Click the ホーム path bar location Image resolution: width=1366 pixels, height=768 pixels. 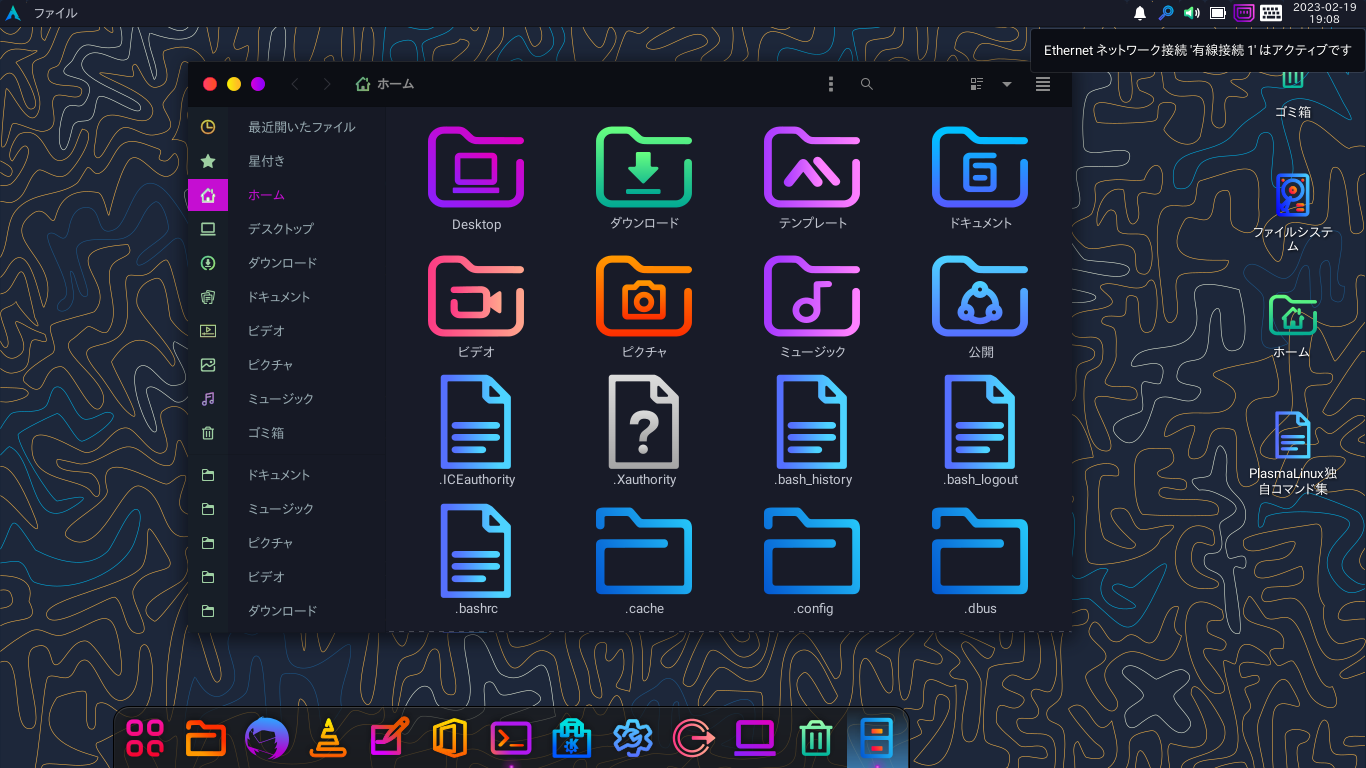[385, 84]
